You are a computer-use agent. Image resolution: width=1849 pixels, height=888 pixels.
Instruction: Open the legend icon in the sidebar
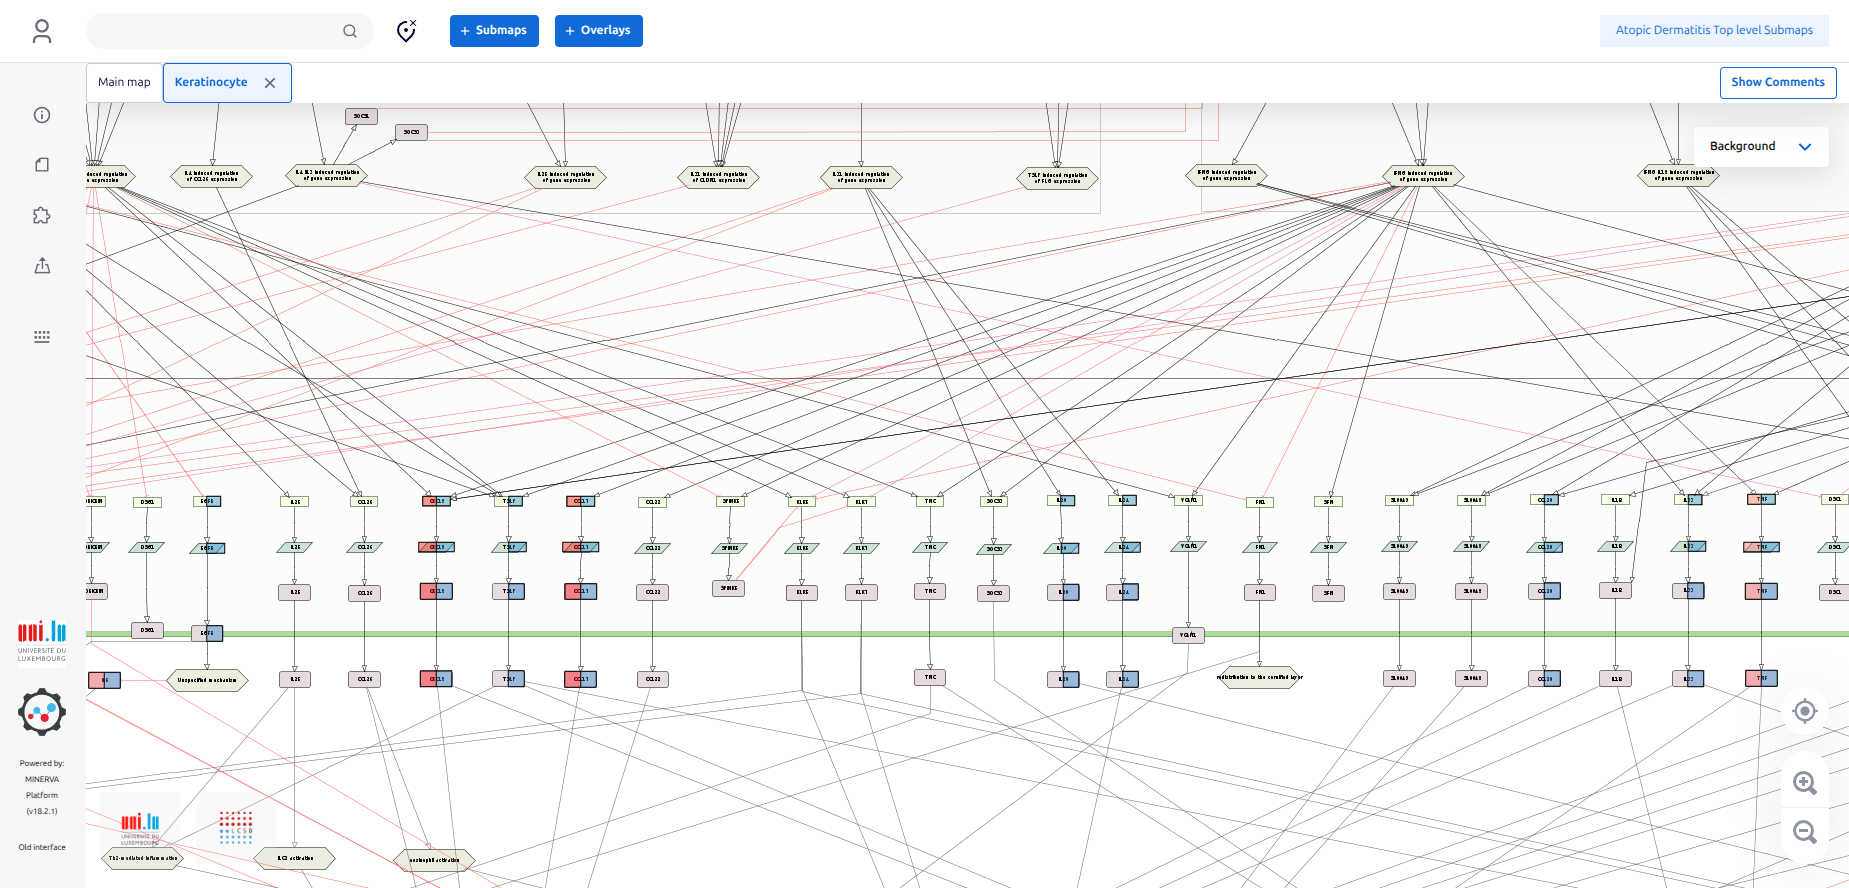tap(42, 165)
